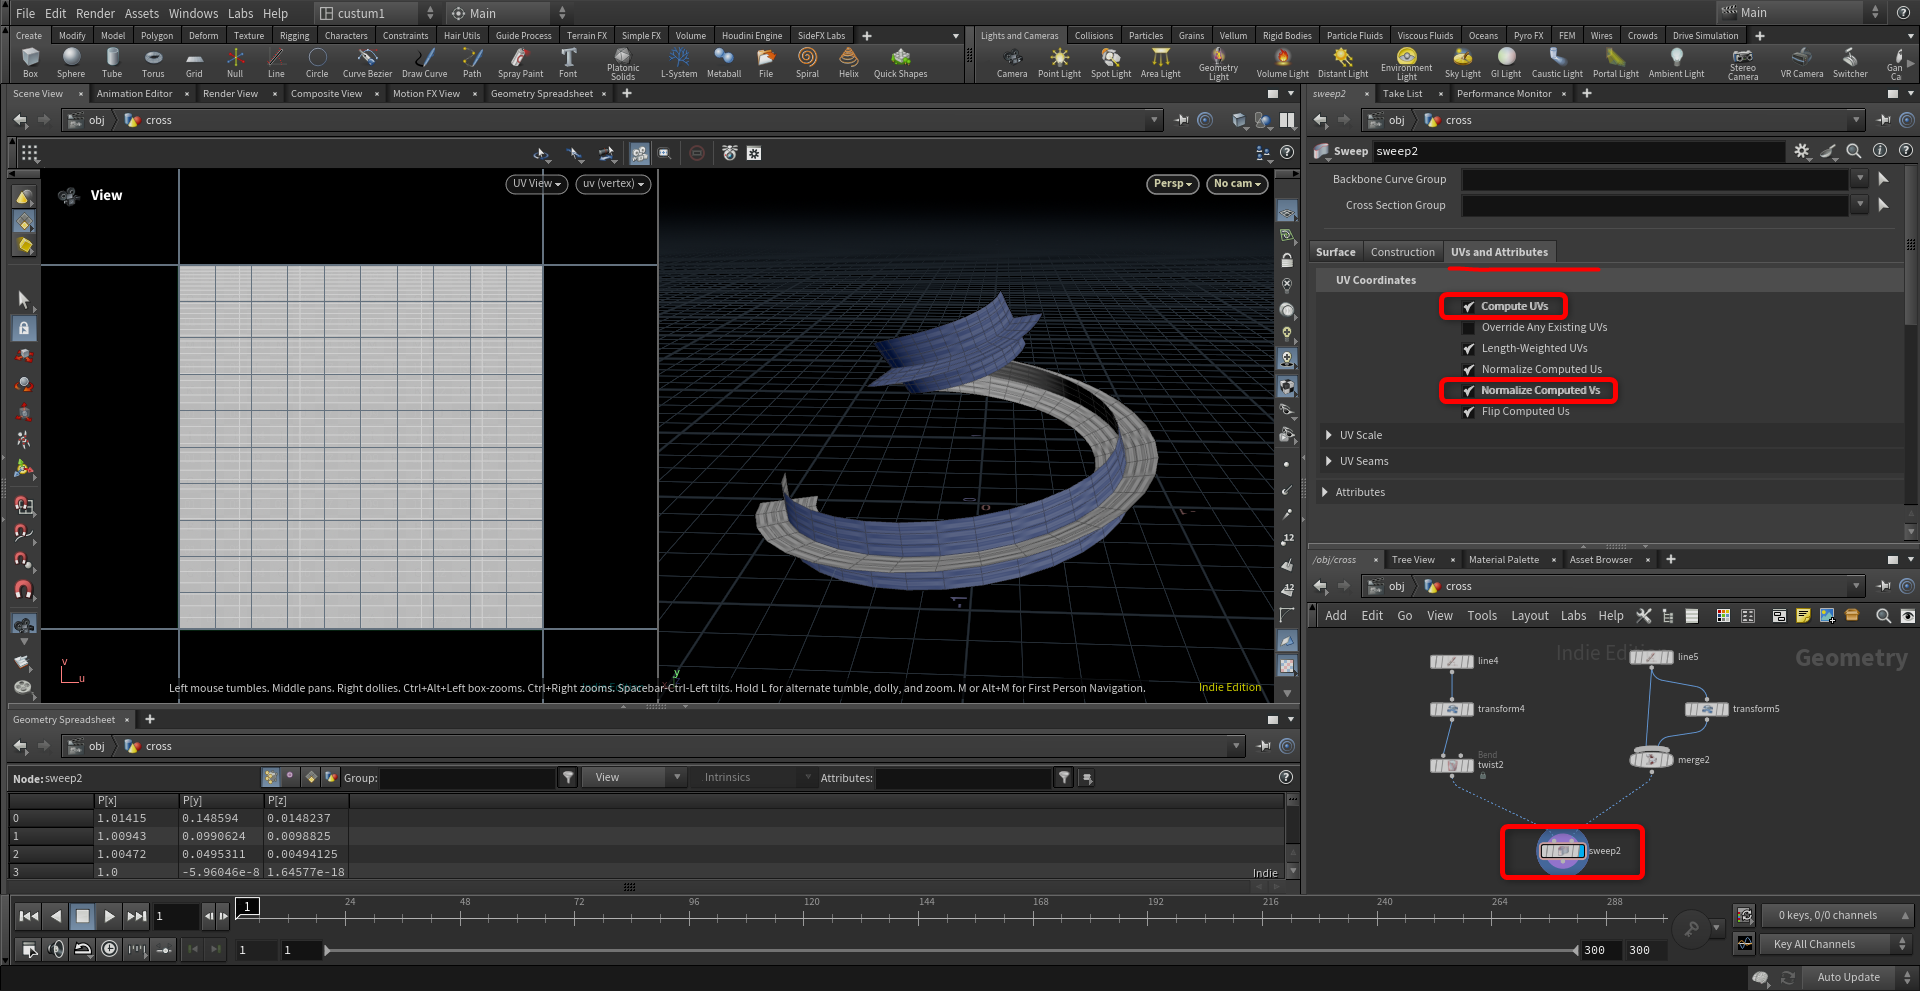
Task: Open the Persp camera dropdown
Action: tap(1172, 184)
